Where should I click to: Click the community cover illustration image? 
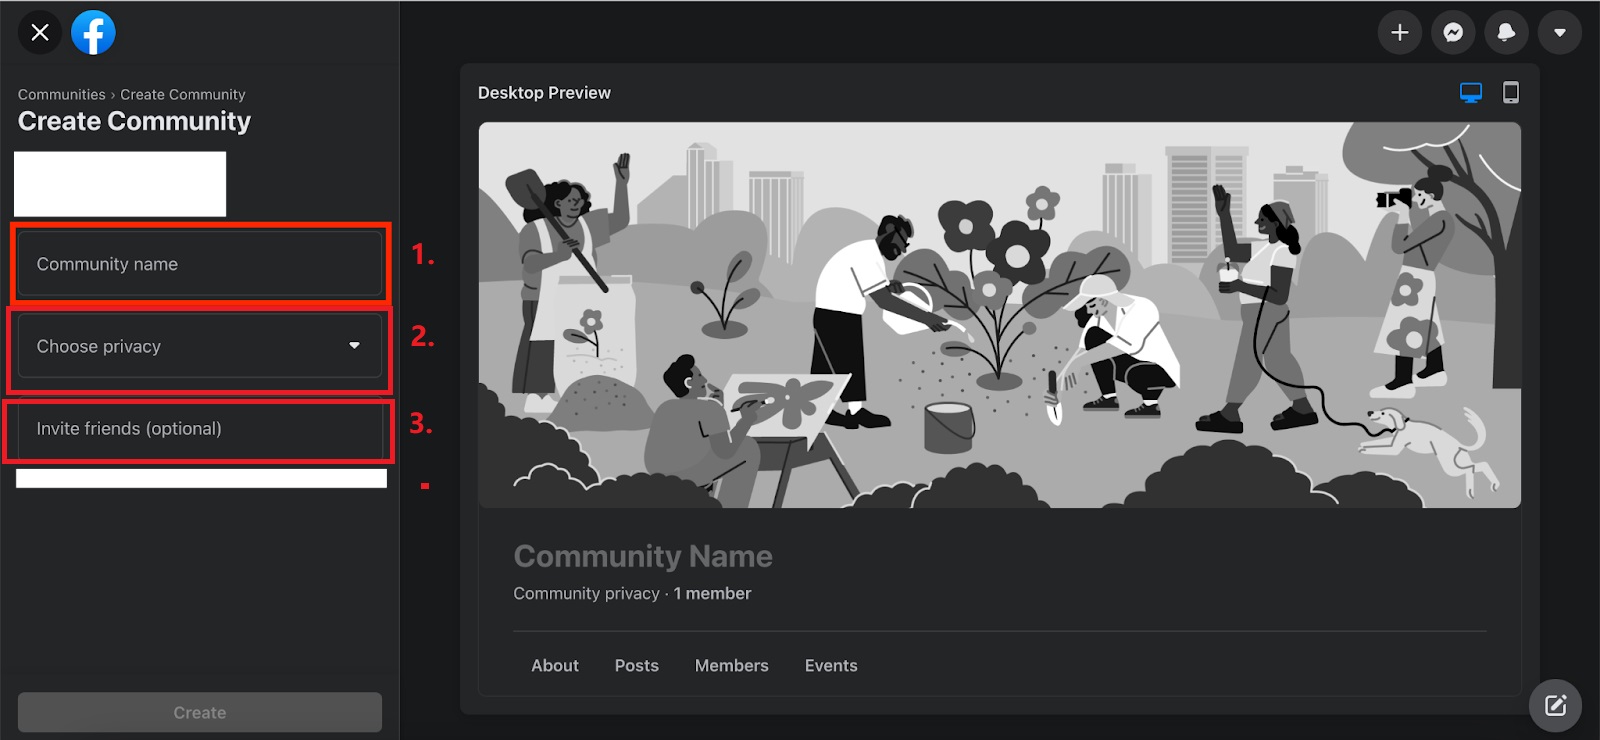1000,315
